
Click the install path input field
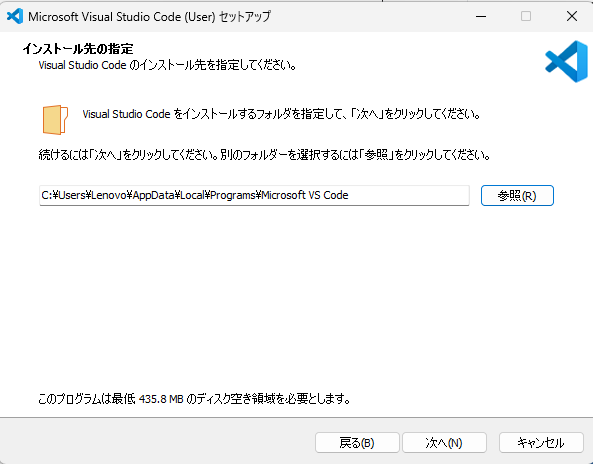coord(254,196)
